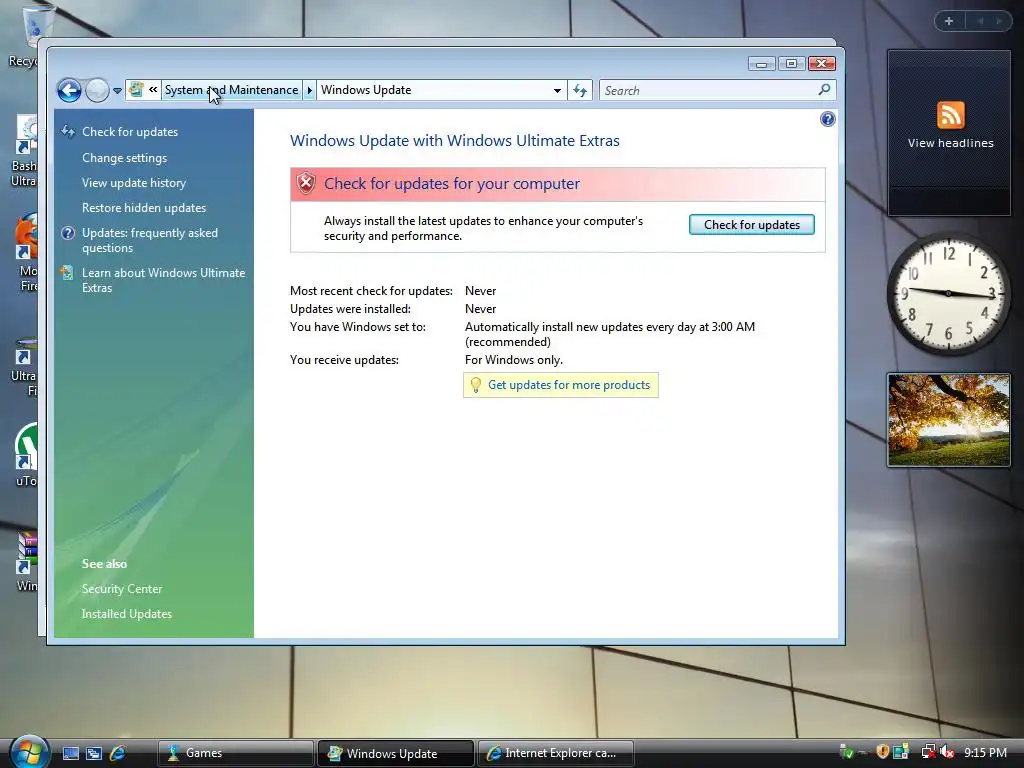Click the muted volume tray icon
Screen dimensions: 1024x768
click(946, 753)
